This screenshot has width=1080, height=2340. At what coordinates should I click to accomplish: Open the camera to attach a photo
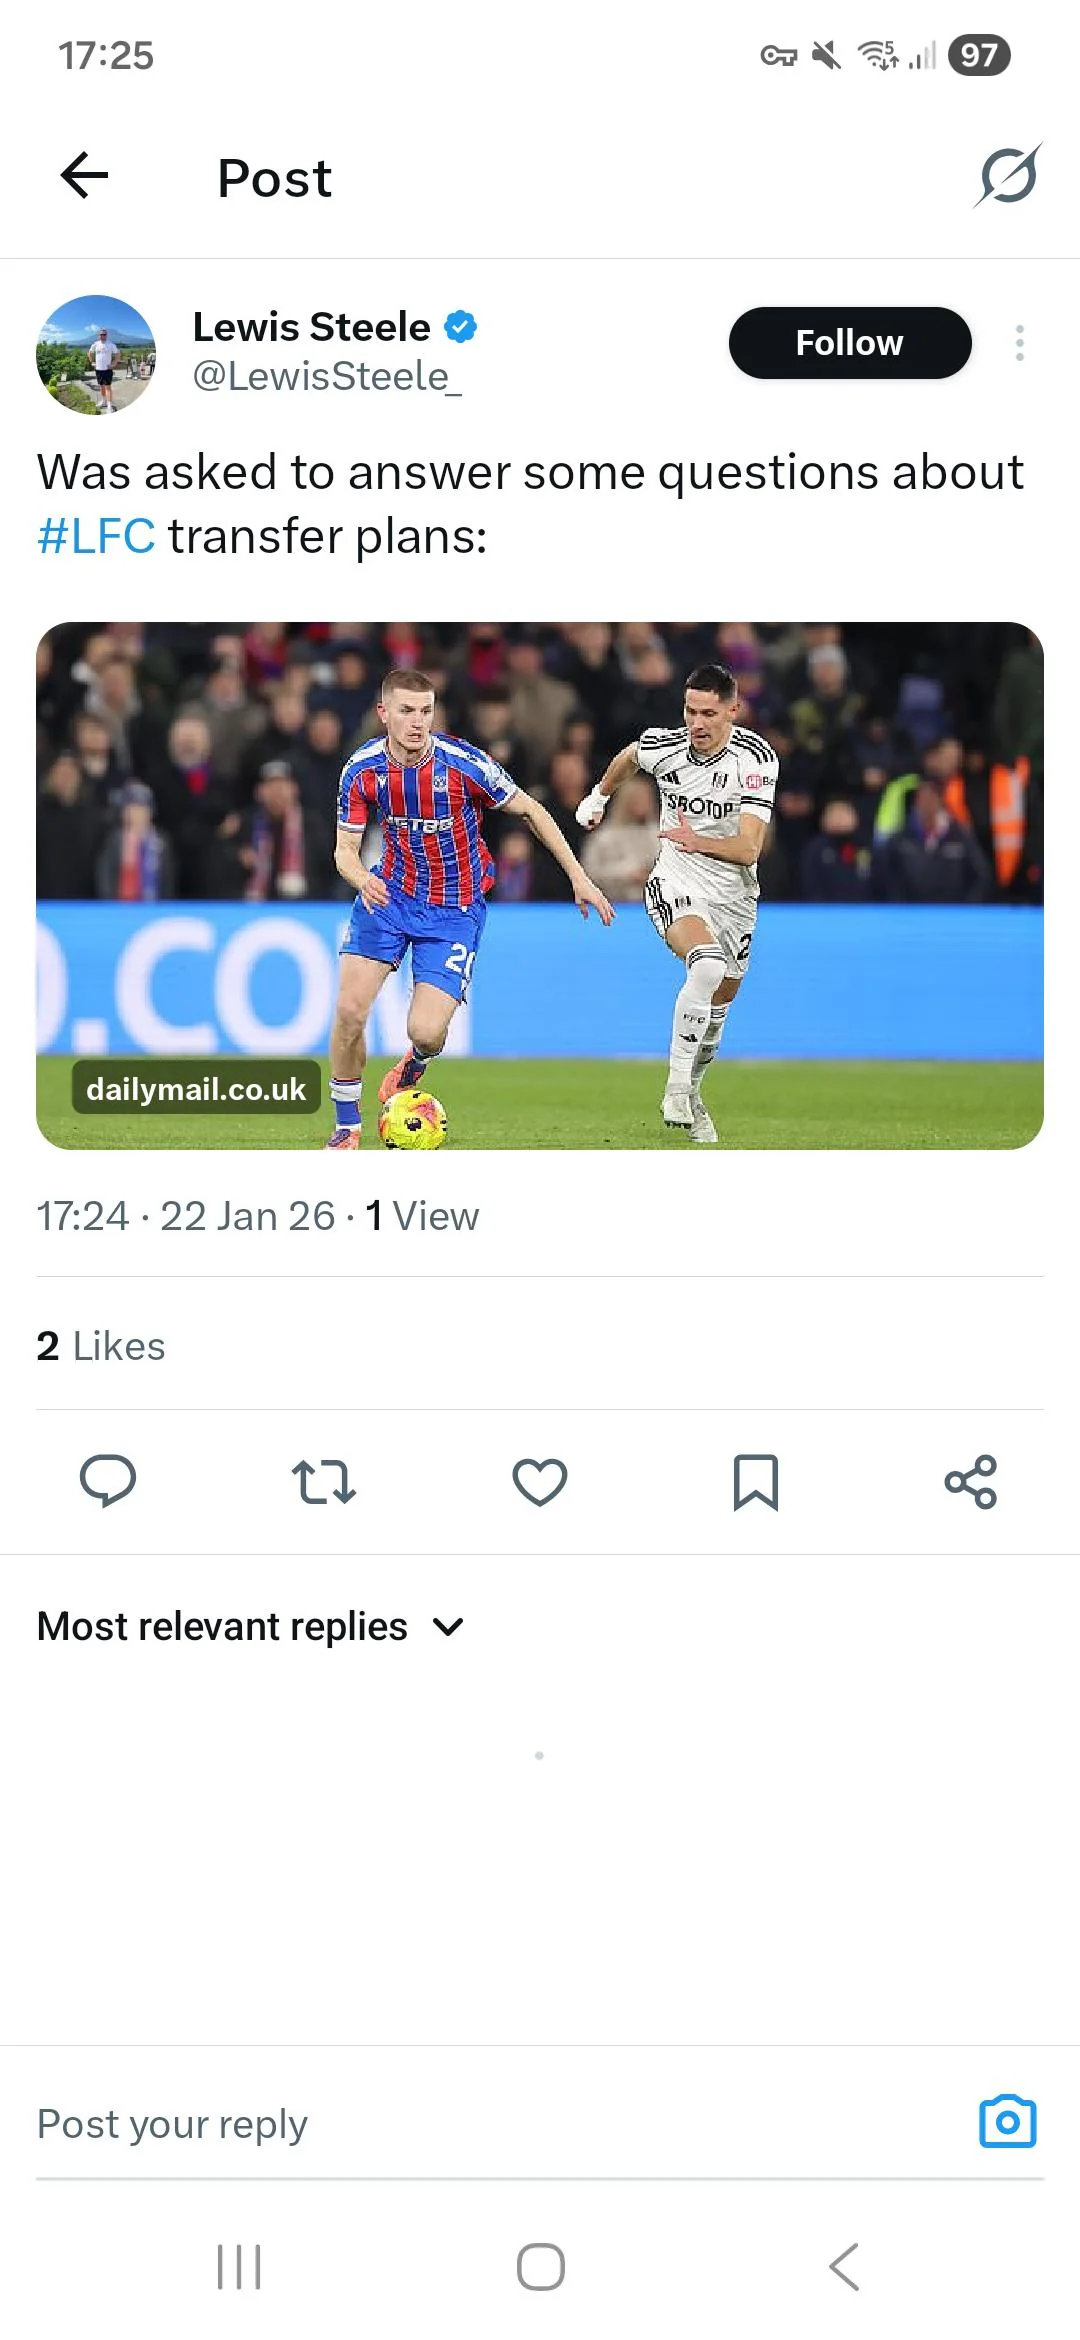(x=1007, y=2121)
